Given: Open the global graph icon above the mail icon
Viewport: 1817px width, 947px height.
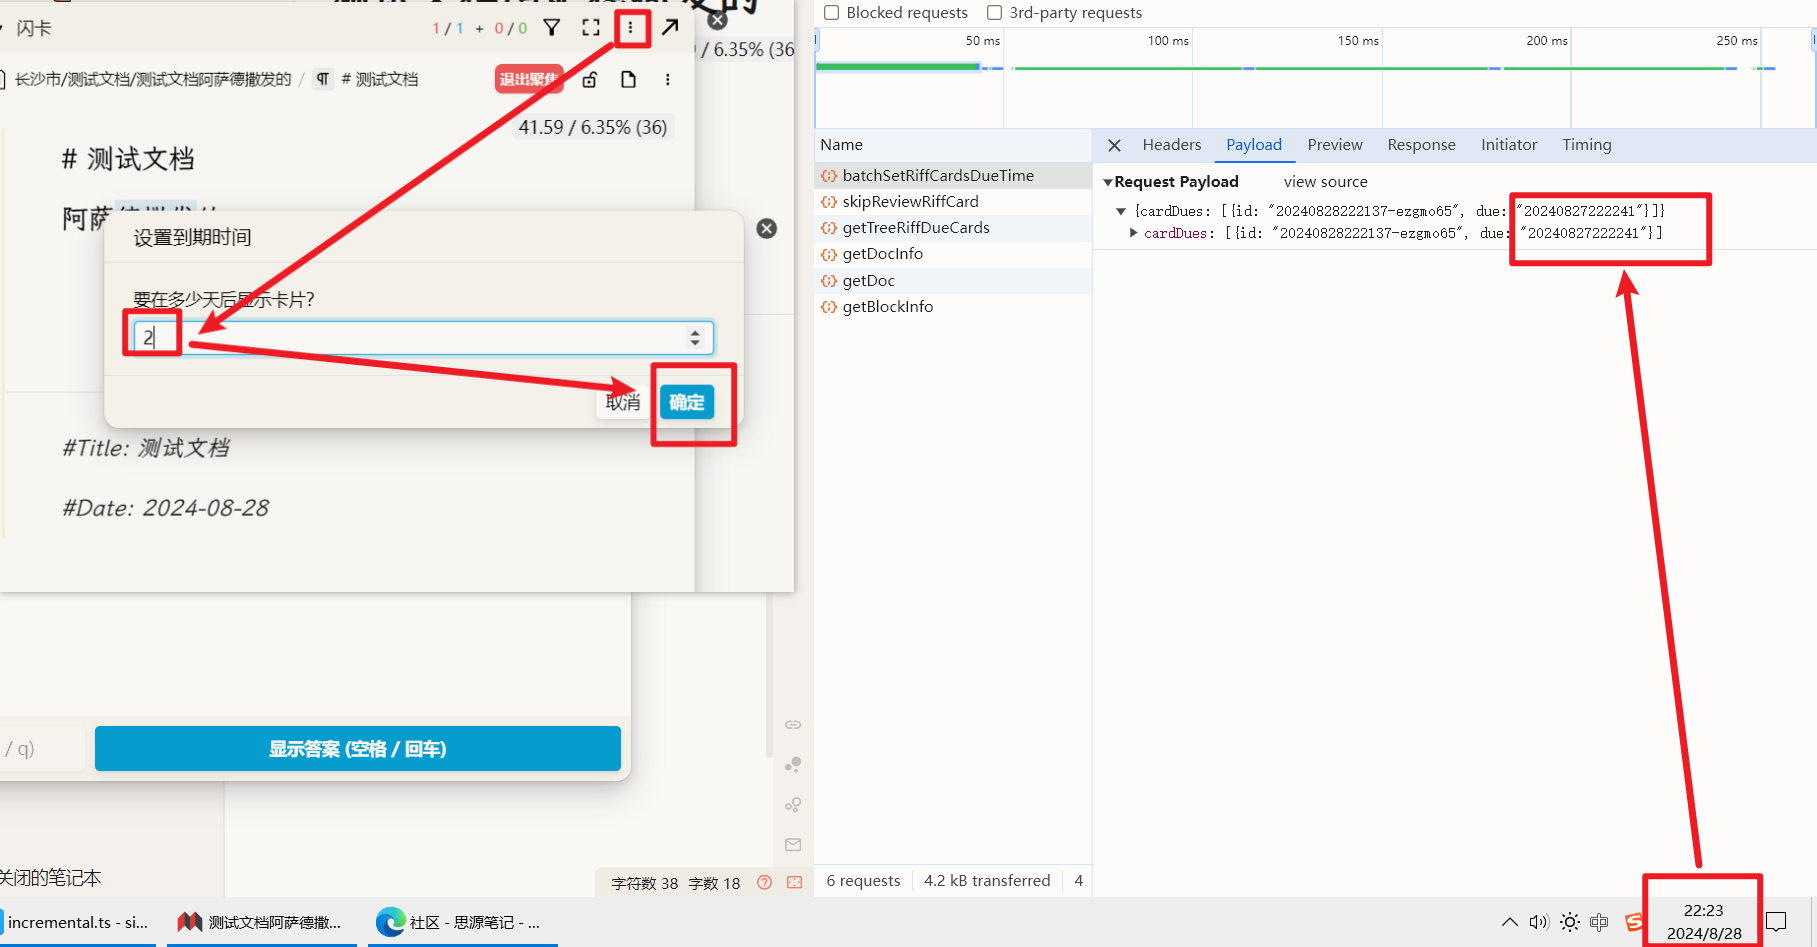Looking at the screenshot, I should (x=793, y=804).
